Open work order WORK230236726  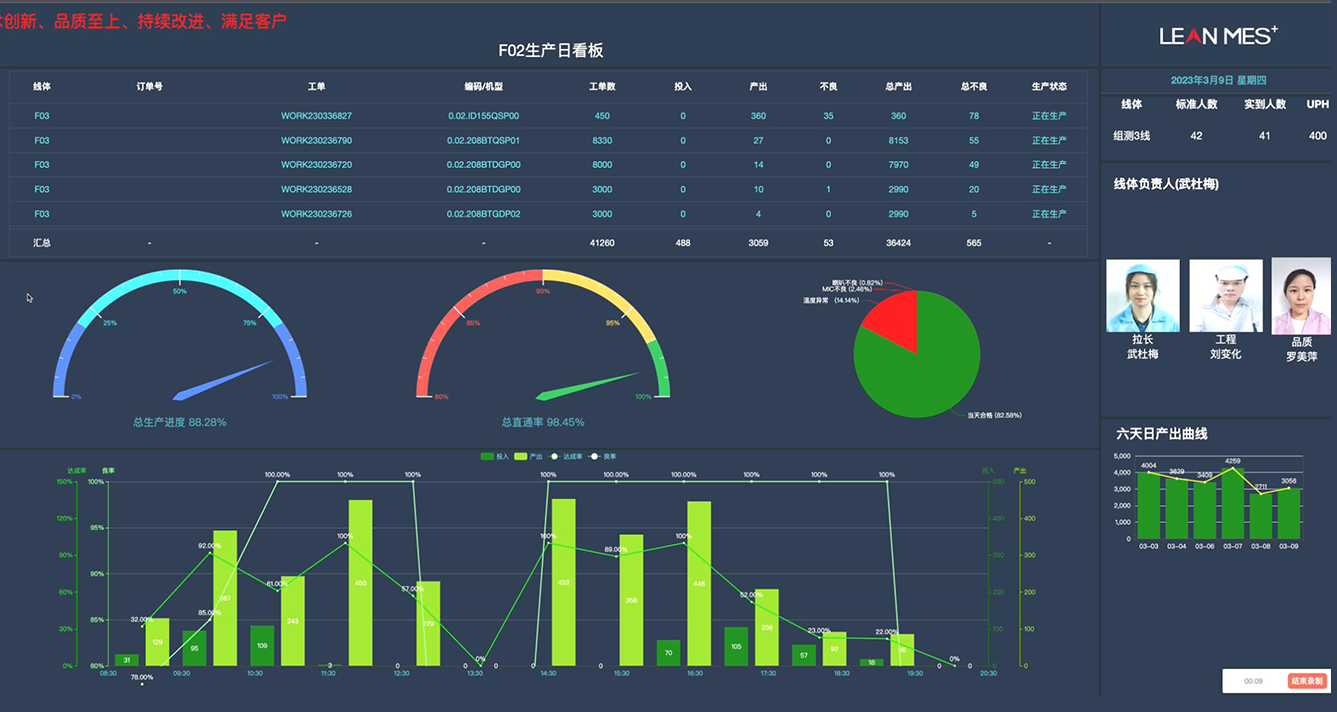pos(316,214)
